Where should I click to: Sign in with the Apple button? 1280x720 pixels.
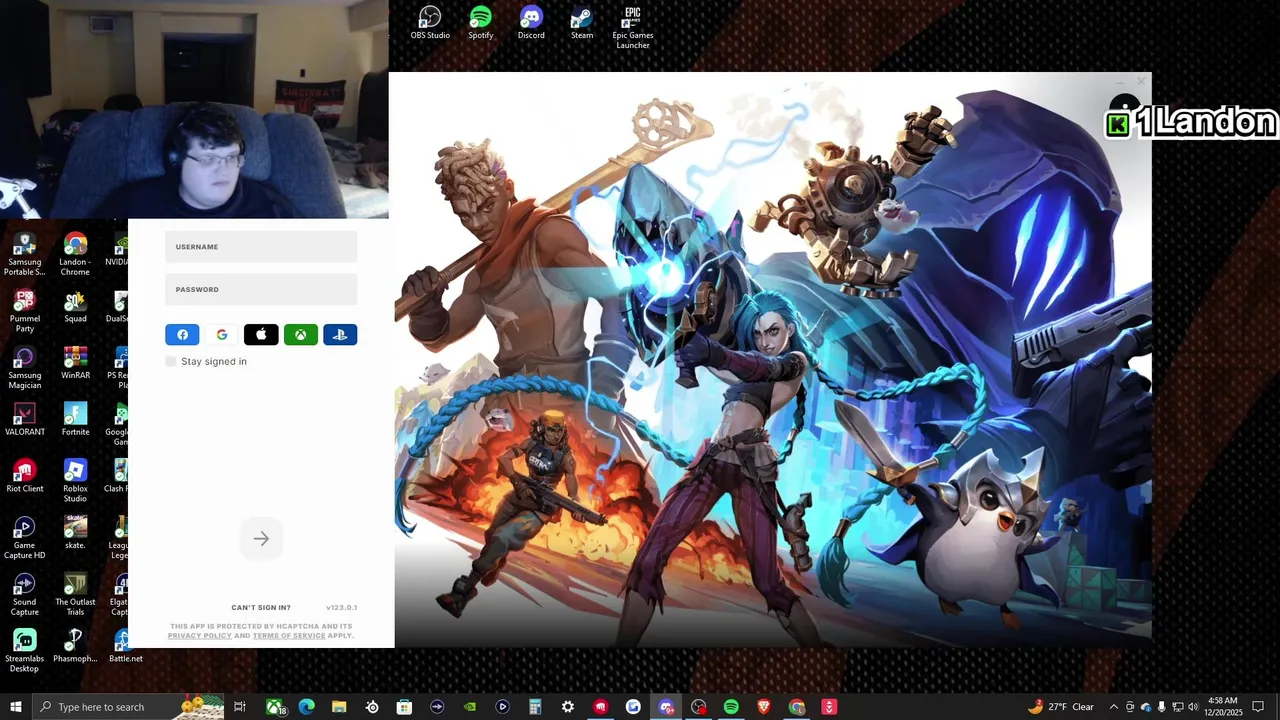coord(261,335)
